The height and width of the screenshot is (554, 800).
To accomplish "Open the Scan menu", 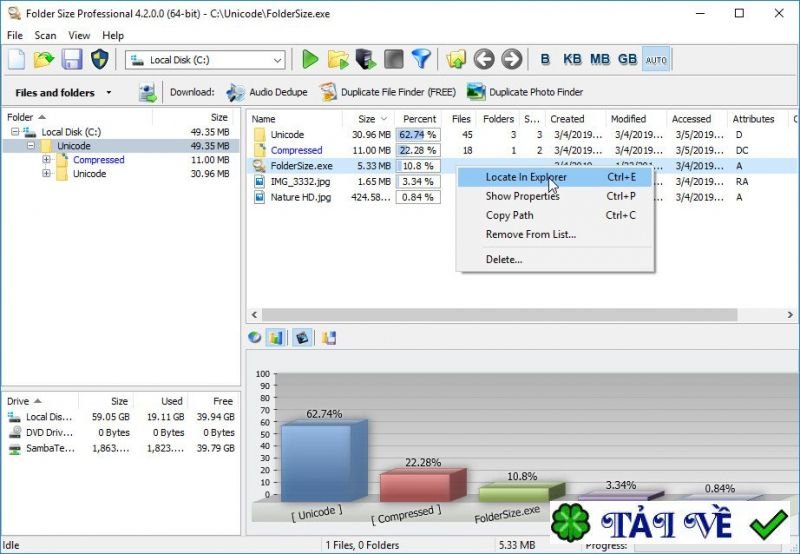I will [45, 35].
